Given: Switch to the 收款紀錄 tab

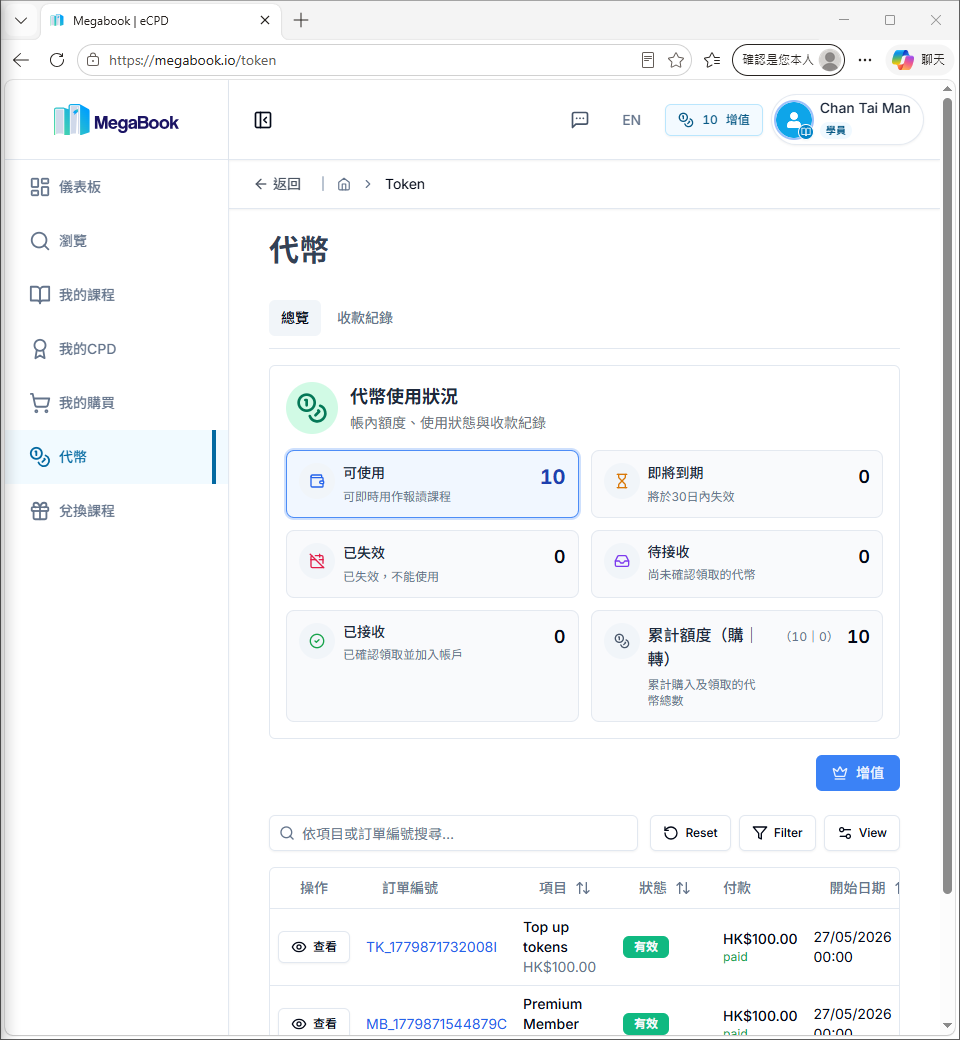Looking at the screenshot, I should pos(365,318).
